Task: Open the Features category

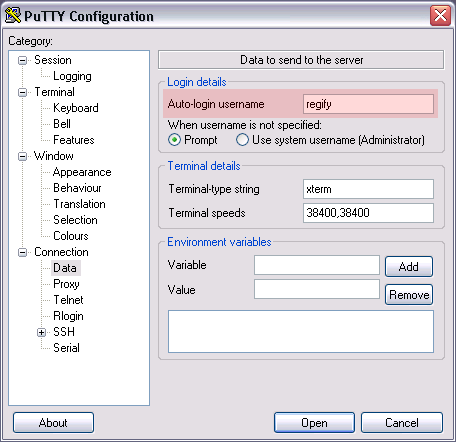Action: [74, 140]
